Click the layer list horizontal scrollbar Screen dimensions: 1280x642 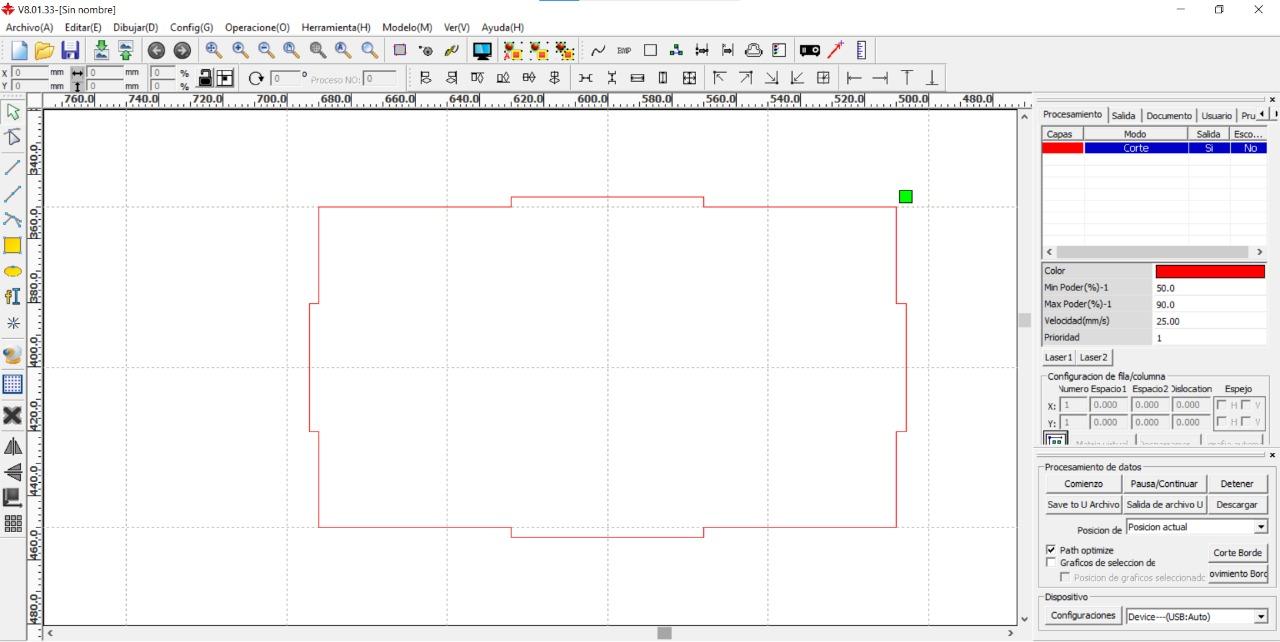pos(1153,252)
